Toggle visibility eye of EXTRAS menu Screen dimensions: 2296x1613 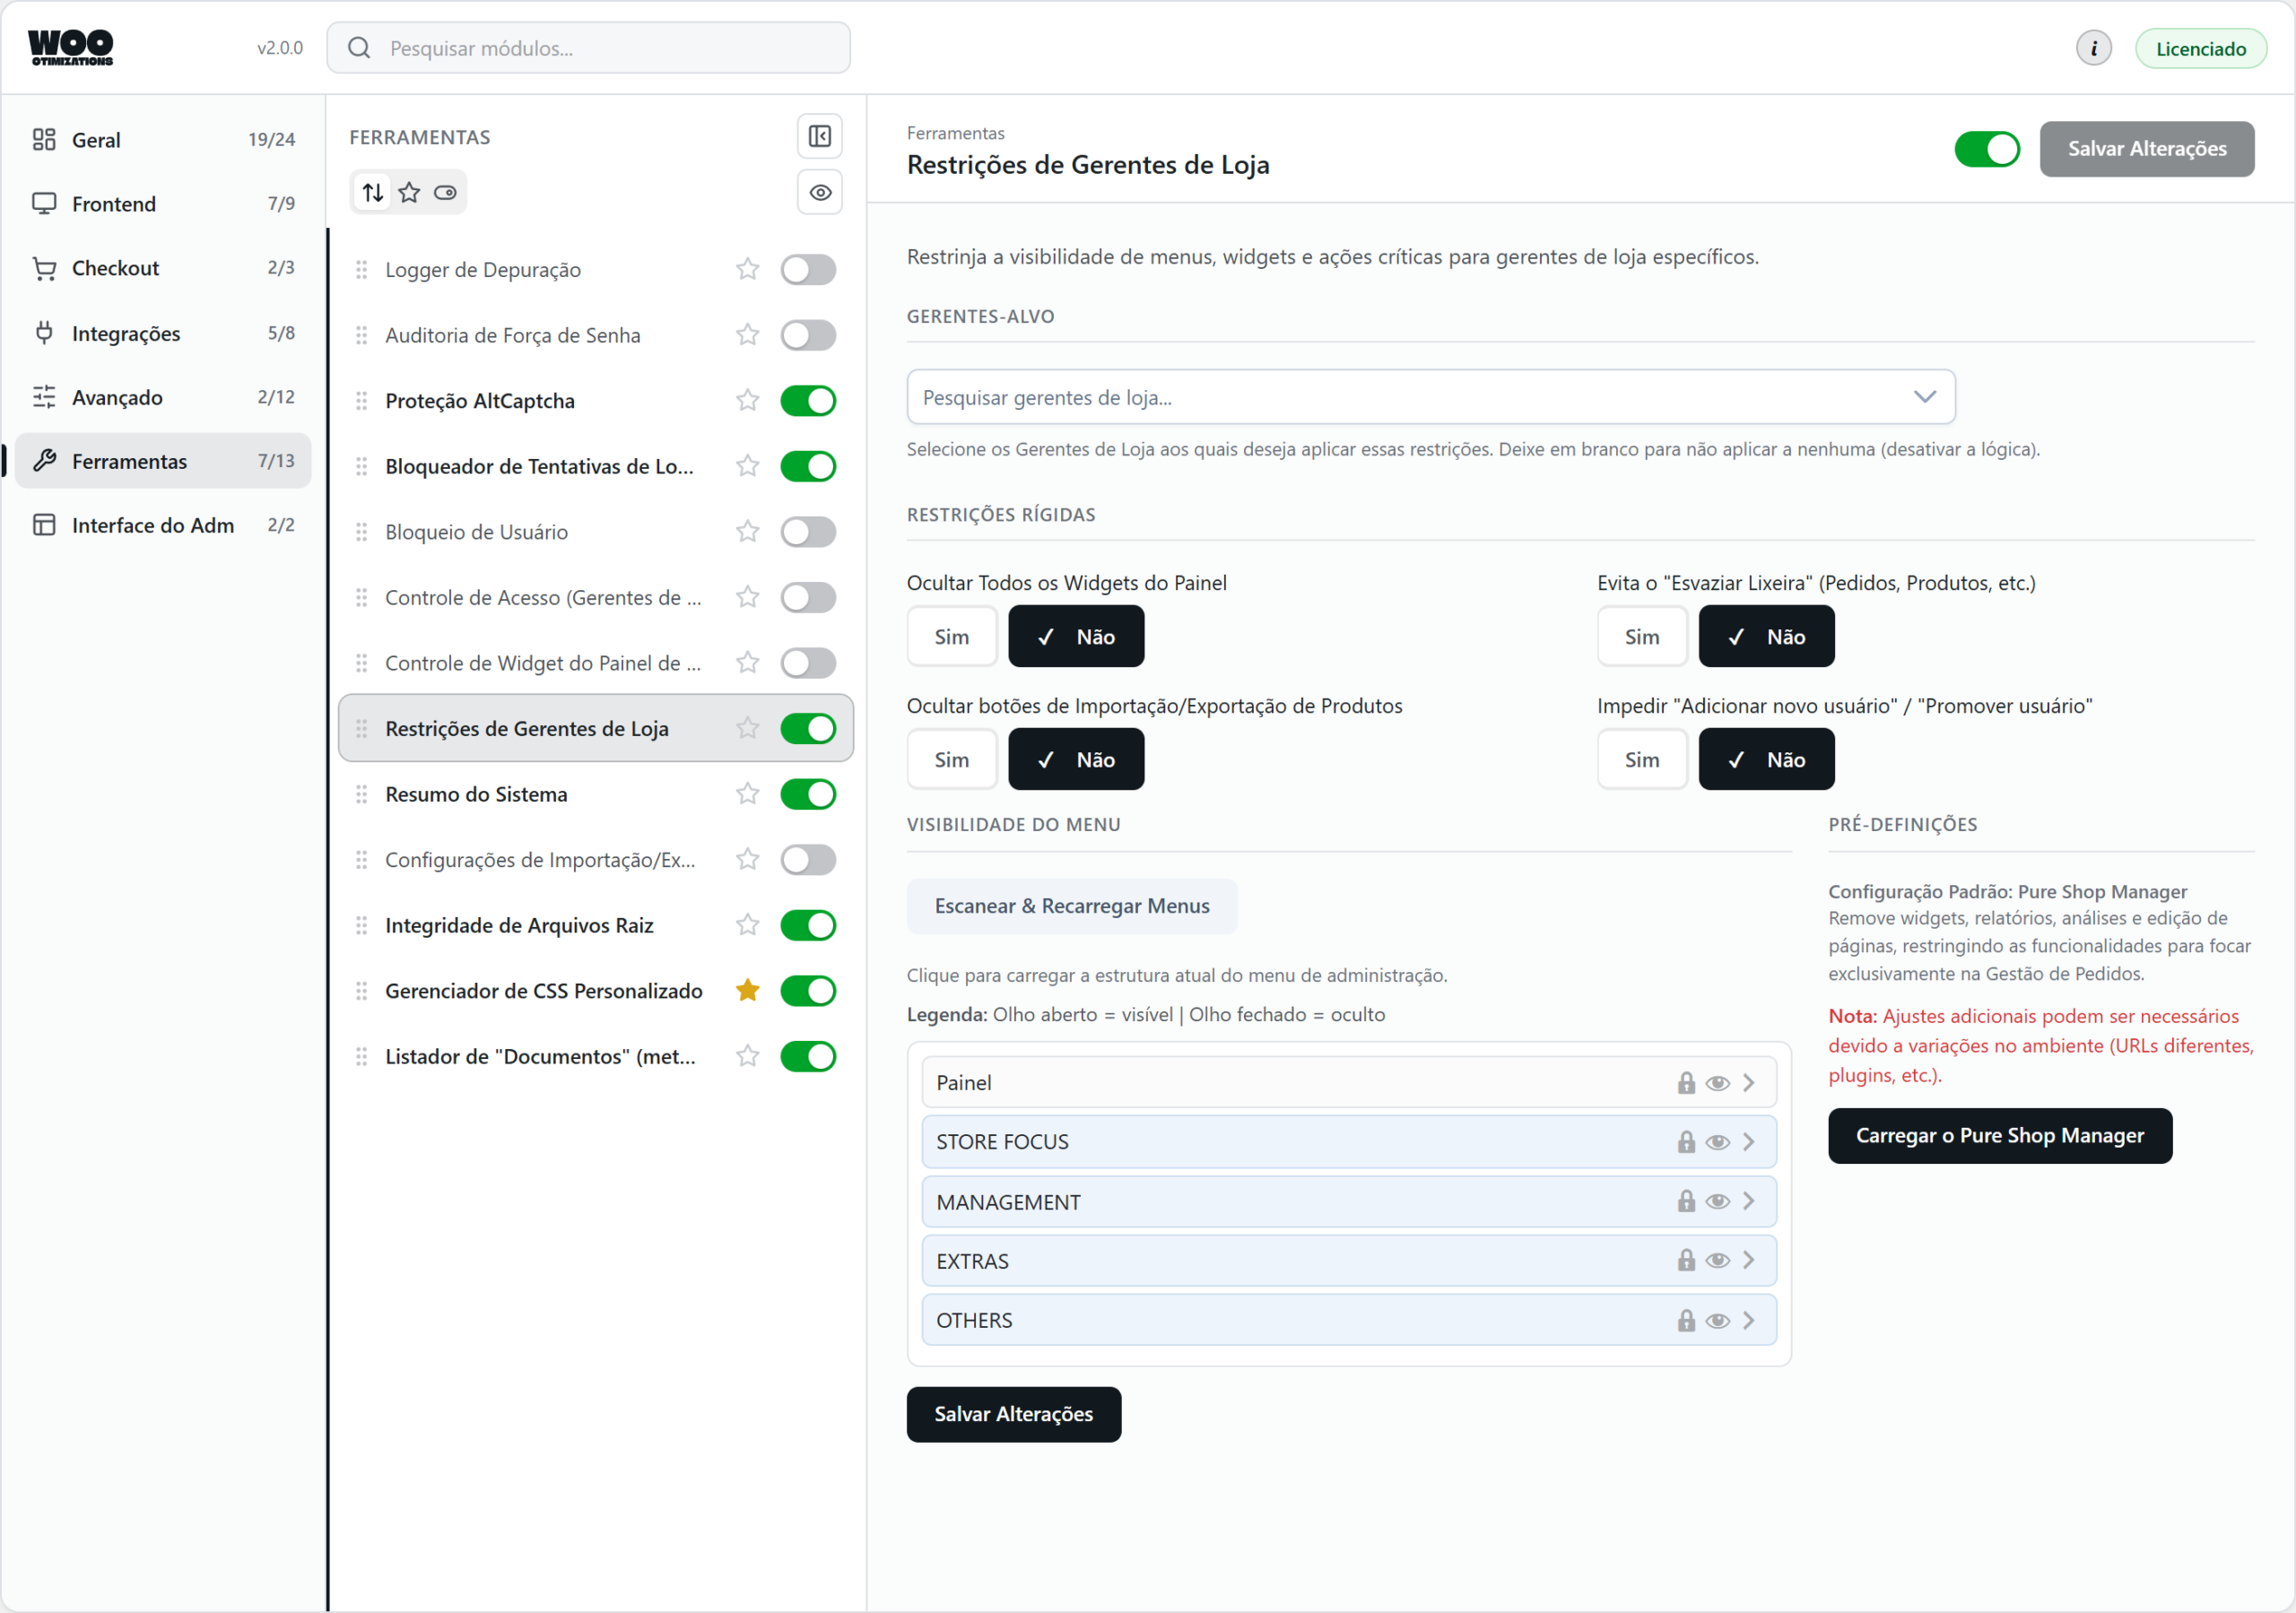tap(1718, 1260)
